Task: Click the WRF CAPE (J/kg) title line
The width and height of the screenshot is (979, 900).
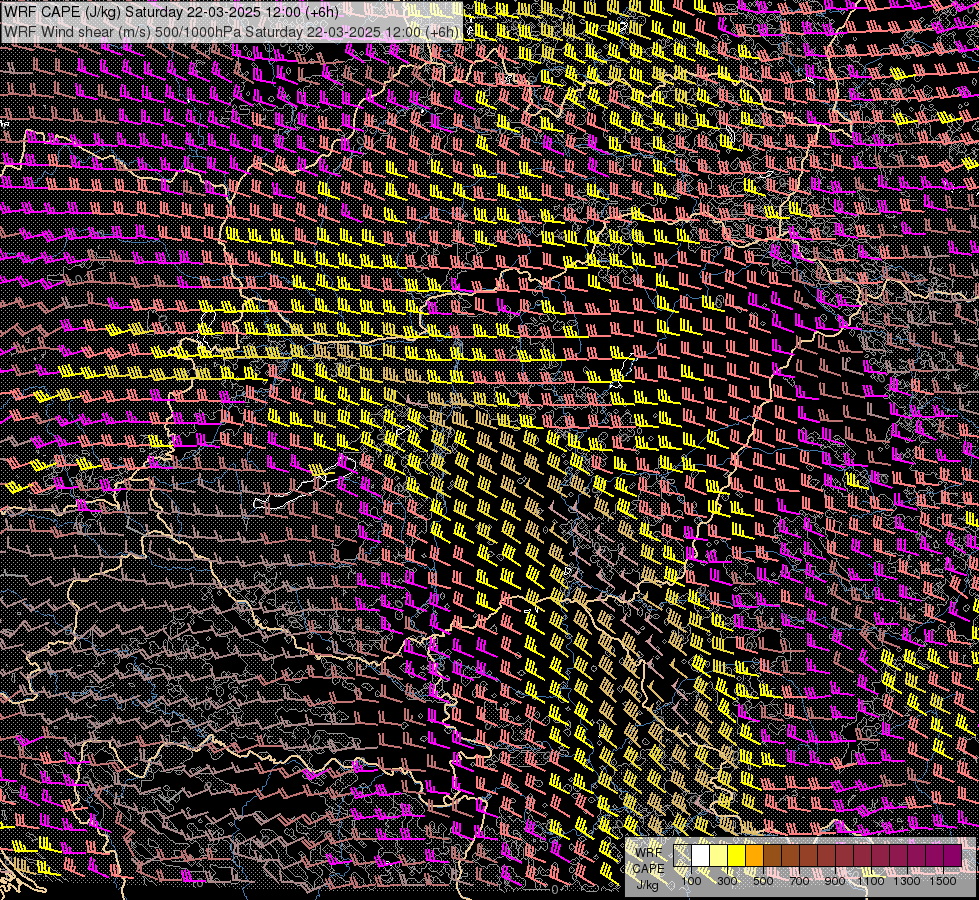Action: coord(172,11)
